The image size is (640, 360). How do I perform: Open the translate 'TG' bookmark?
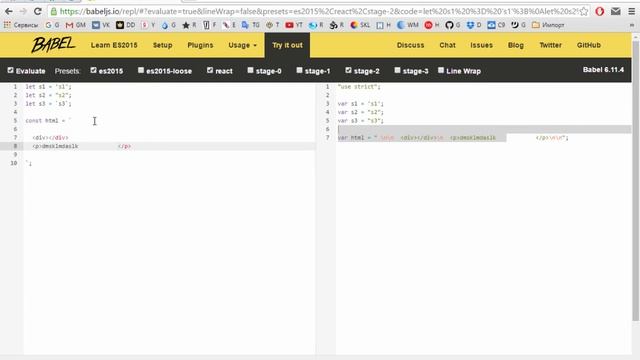pos(251,25)
